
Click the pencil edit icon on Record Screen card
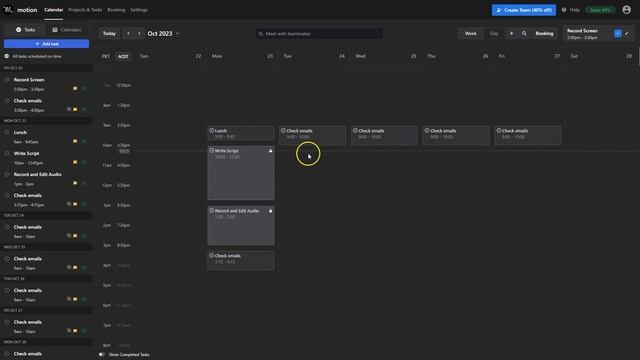[627, 33]
